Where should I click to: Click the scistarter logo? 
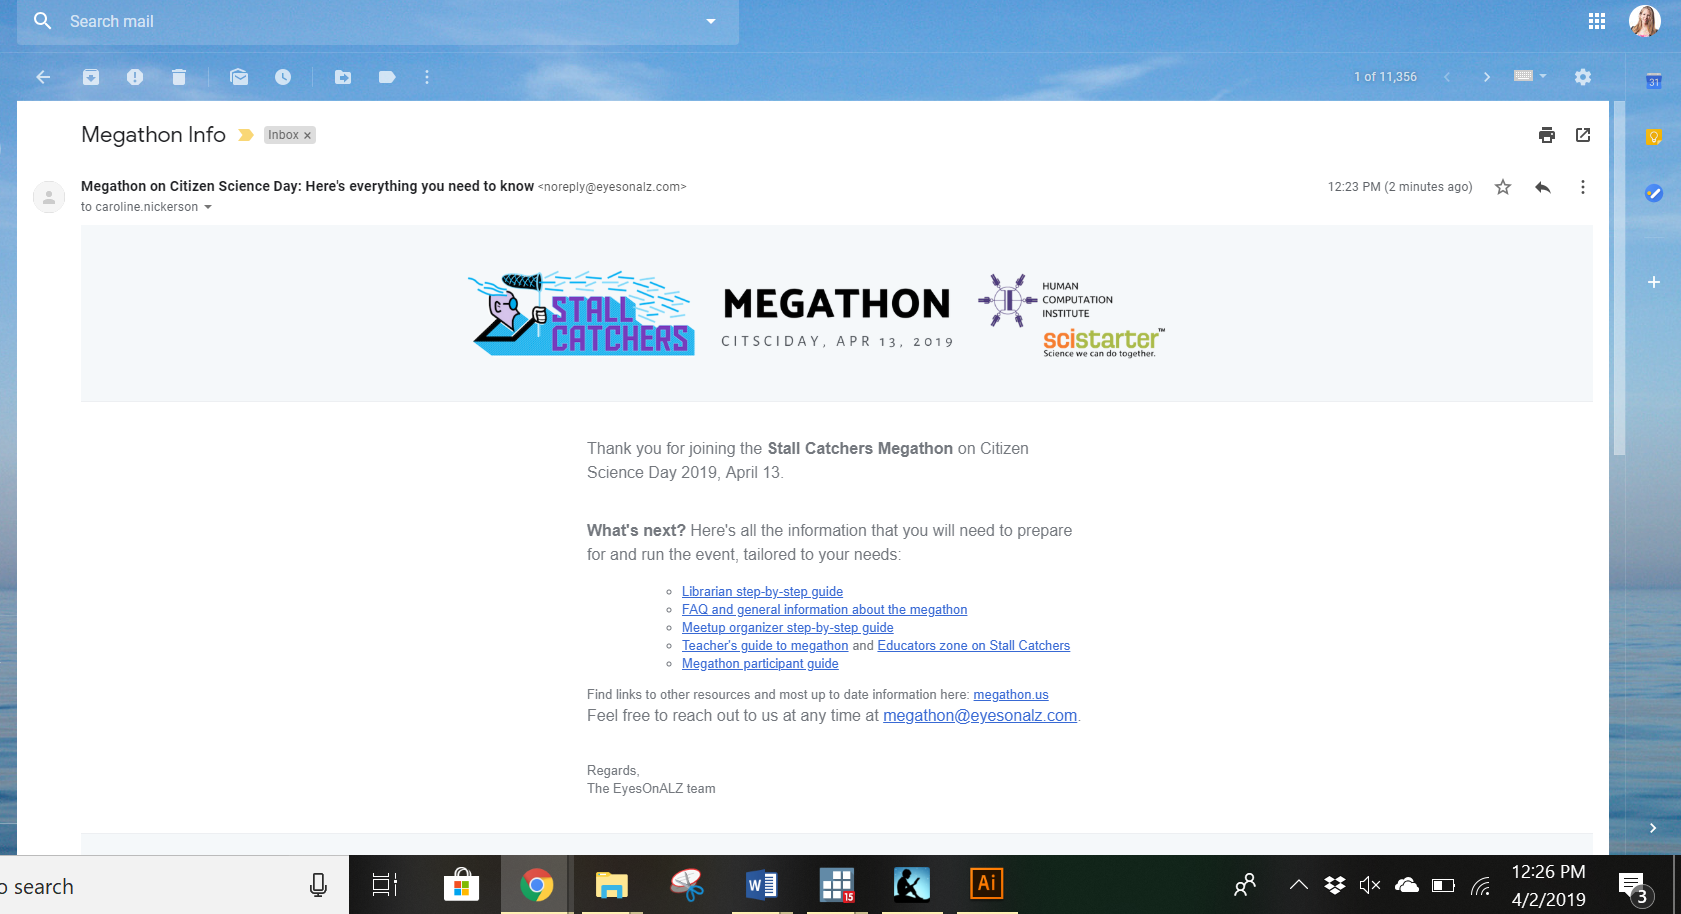click(1103, 342)
